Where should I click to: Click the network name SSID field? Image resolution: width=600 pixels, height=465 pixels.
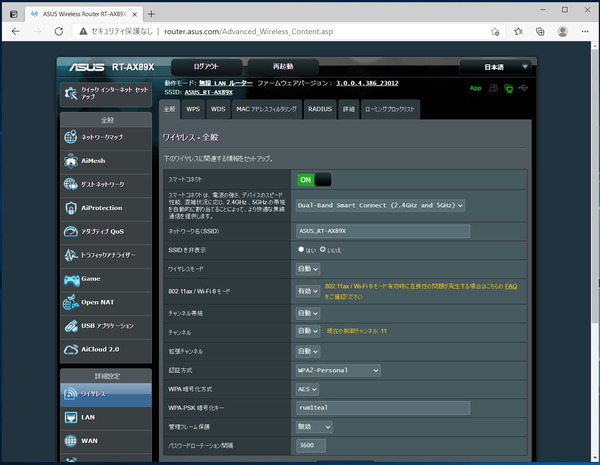click(x=383, y=231)
